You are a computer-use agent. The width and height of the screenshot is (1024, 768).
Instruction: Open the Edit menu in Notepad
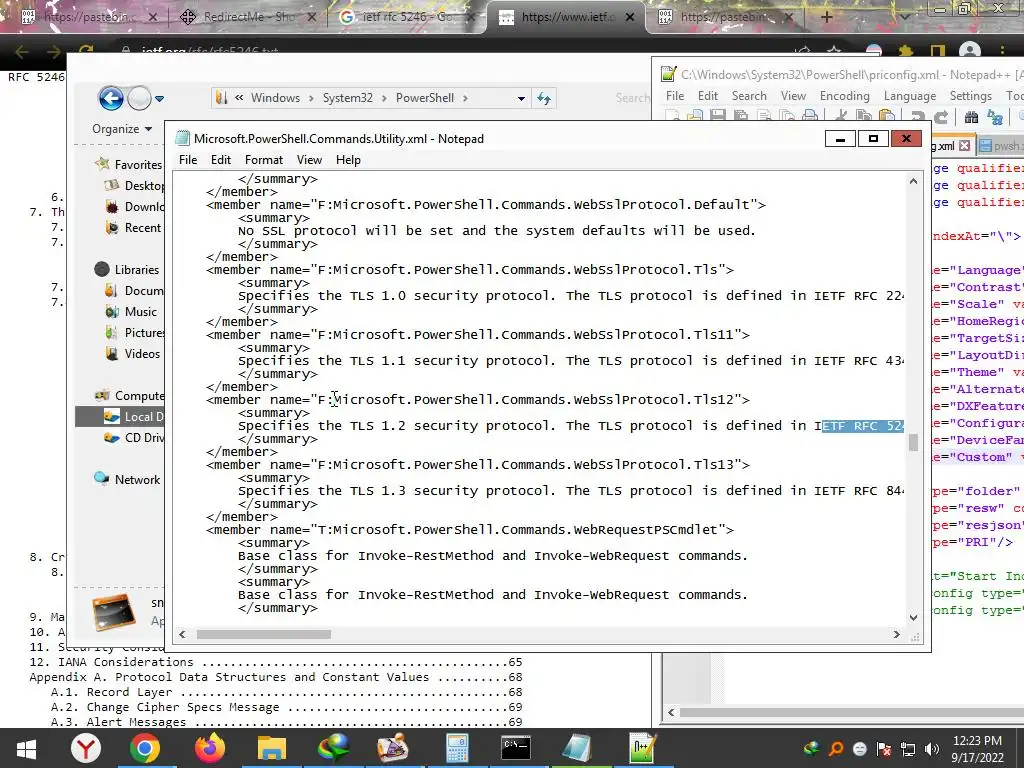click(x=221, y=160)
